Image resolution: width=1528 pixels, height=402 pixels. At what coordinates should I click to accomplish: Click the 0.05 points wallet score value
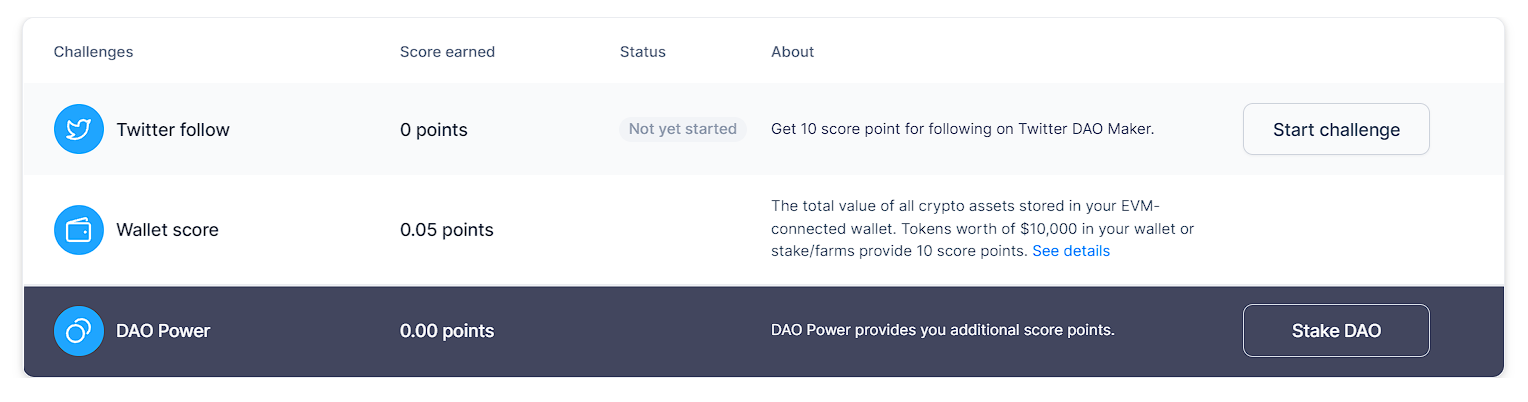click(x=446, y=230)
